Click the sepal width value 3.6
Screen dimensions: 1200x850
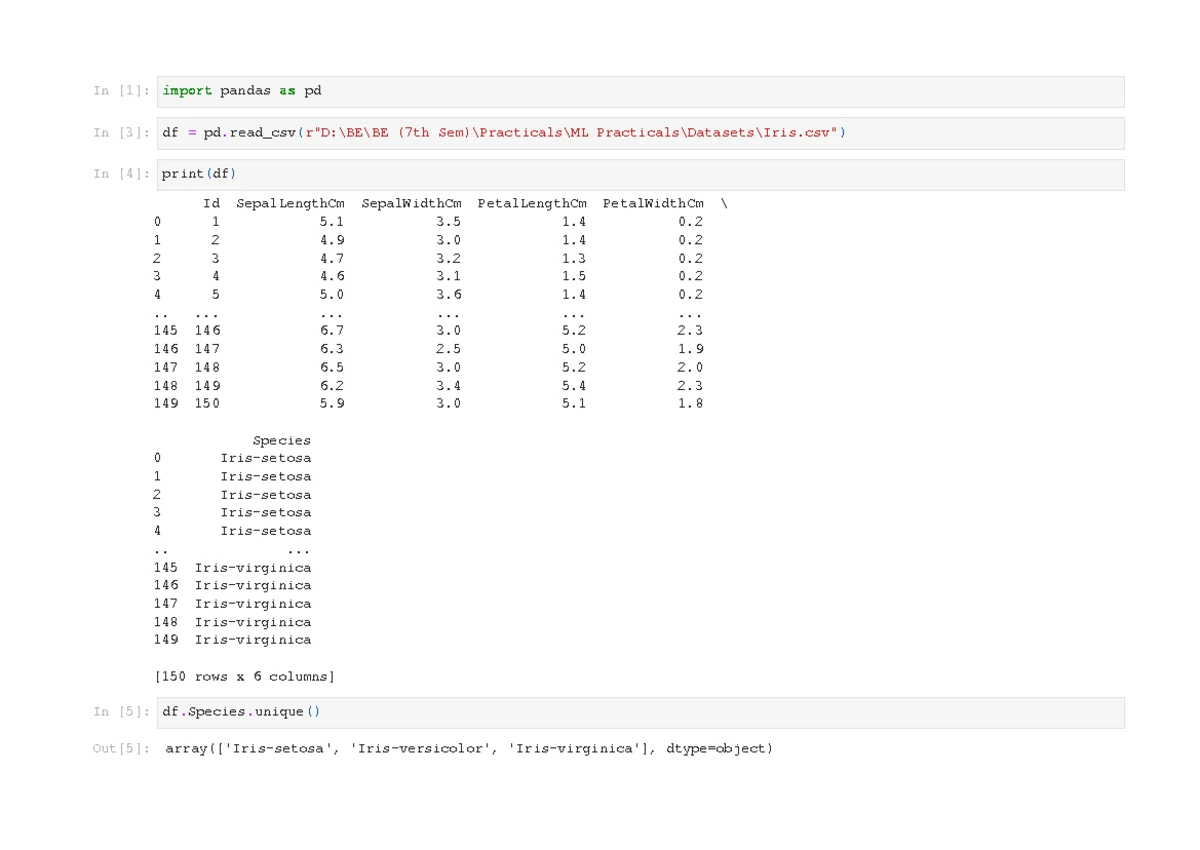click(x=449, y=295)
